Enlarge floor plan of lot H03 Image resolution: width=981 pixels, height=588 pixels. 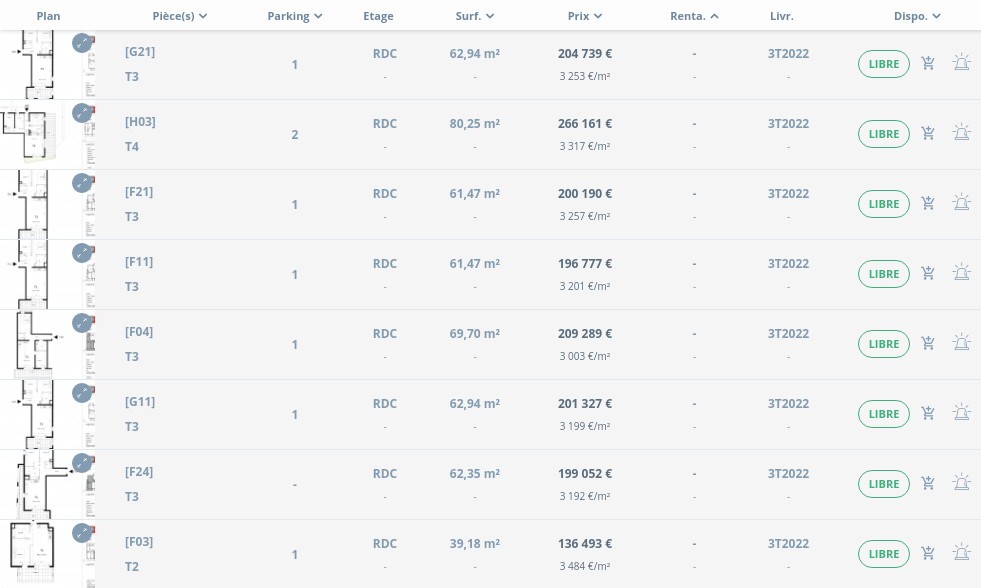(82, 113)
